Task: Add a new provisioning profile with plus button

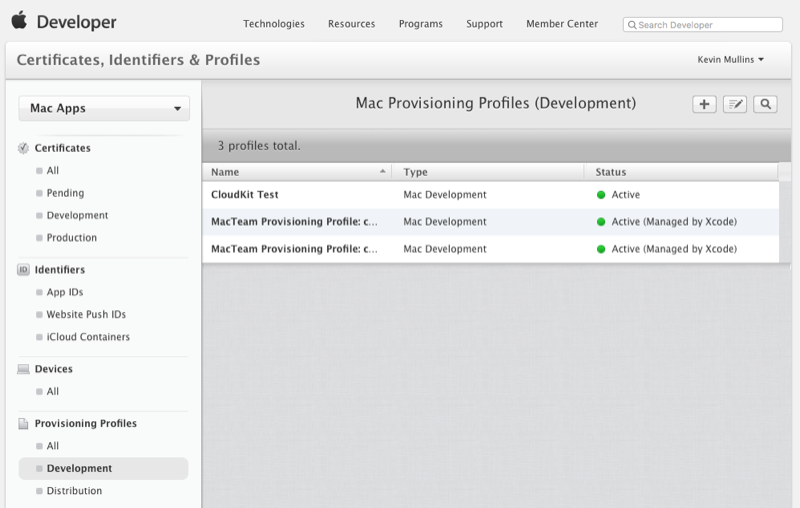Action: click(x=704, y=104)
